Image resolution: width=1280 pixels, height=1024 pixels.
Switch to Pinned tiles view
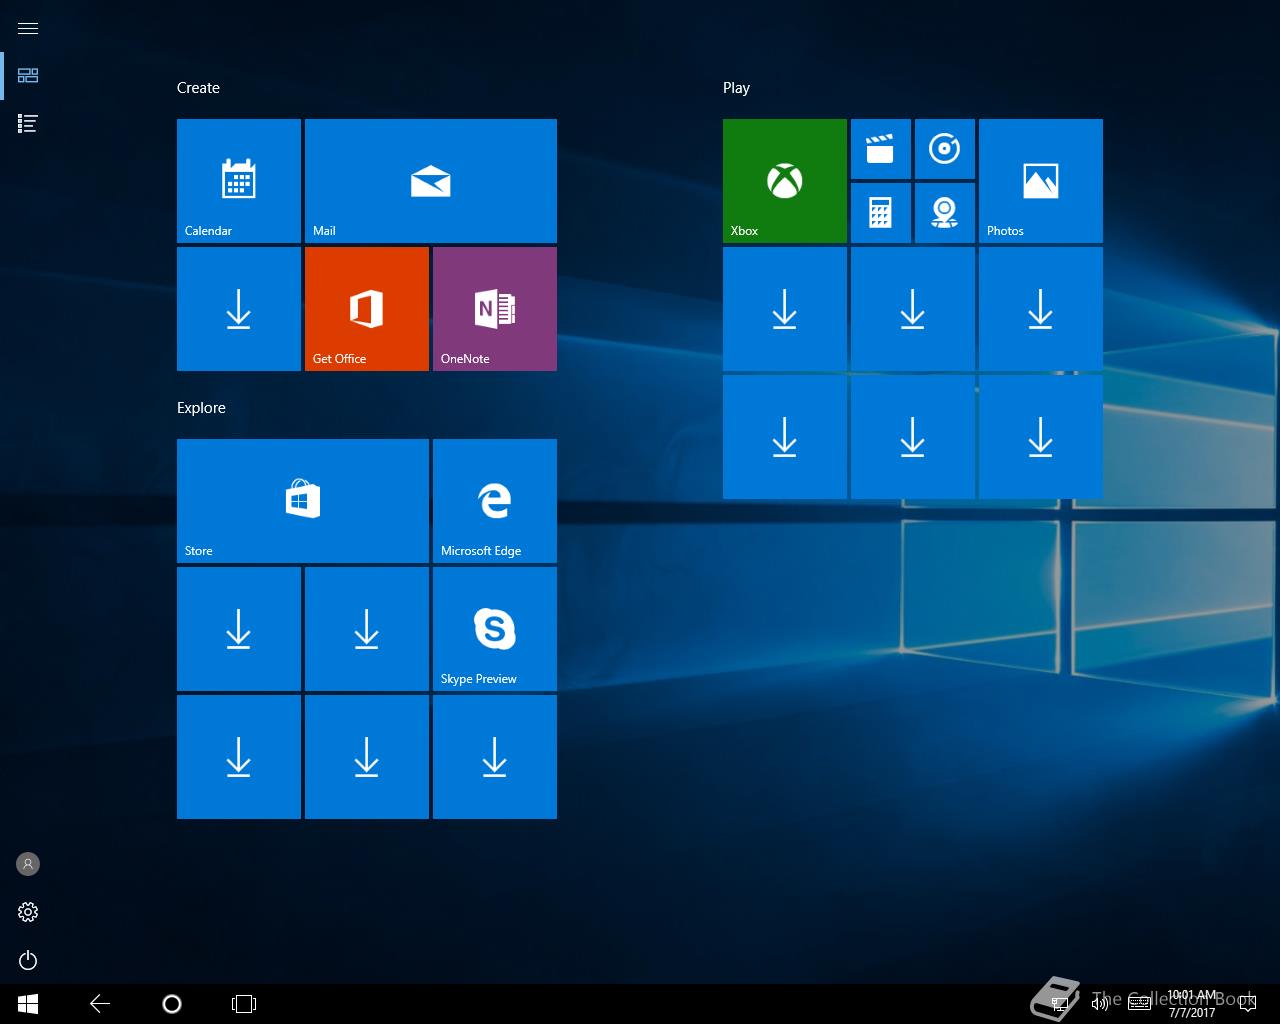[28, 76]
